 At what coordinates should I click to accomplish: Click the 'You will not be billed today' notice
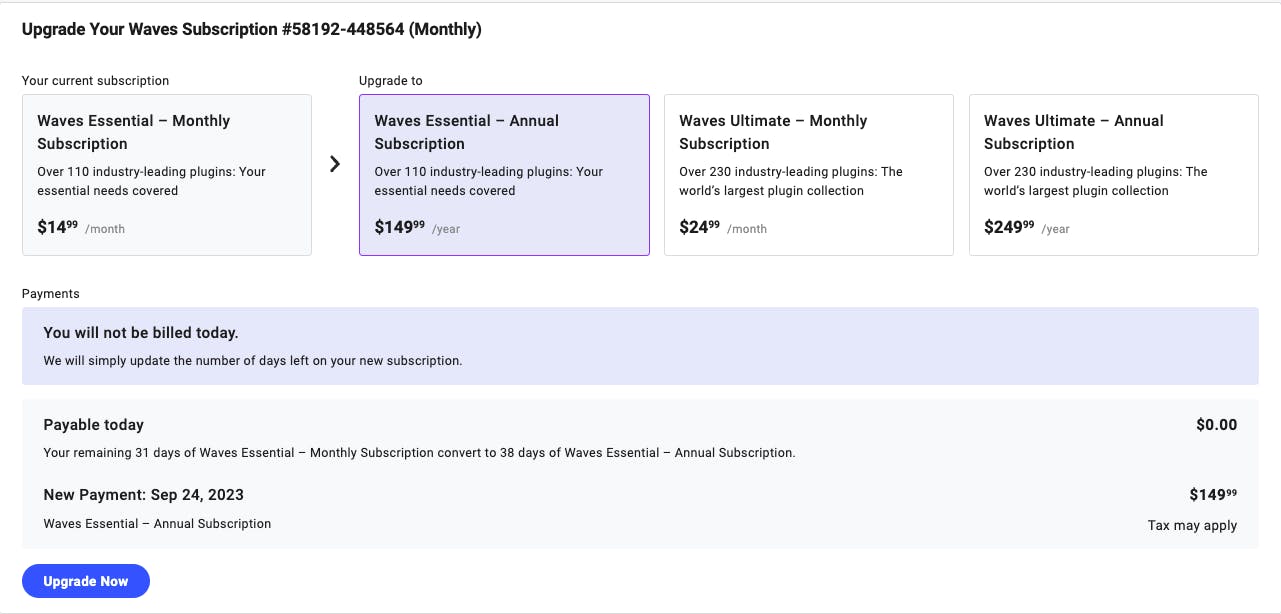[x=141, y=333]
